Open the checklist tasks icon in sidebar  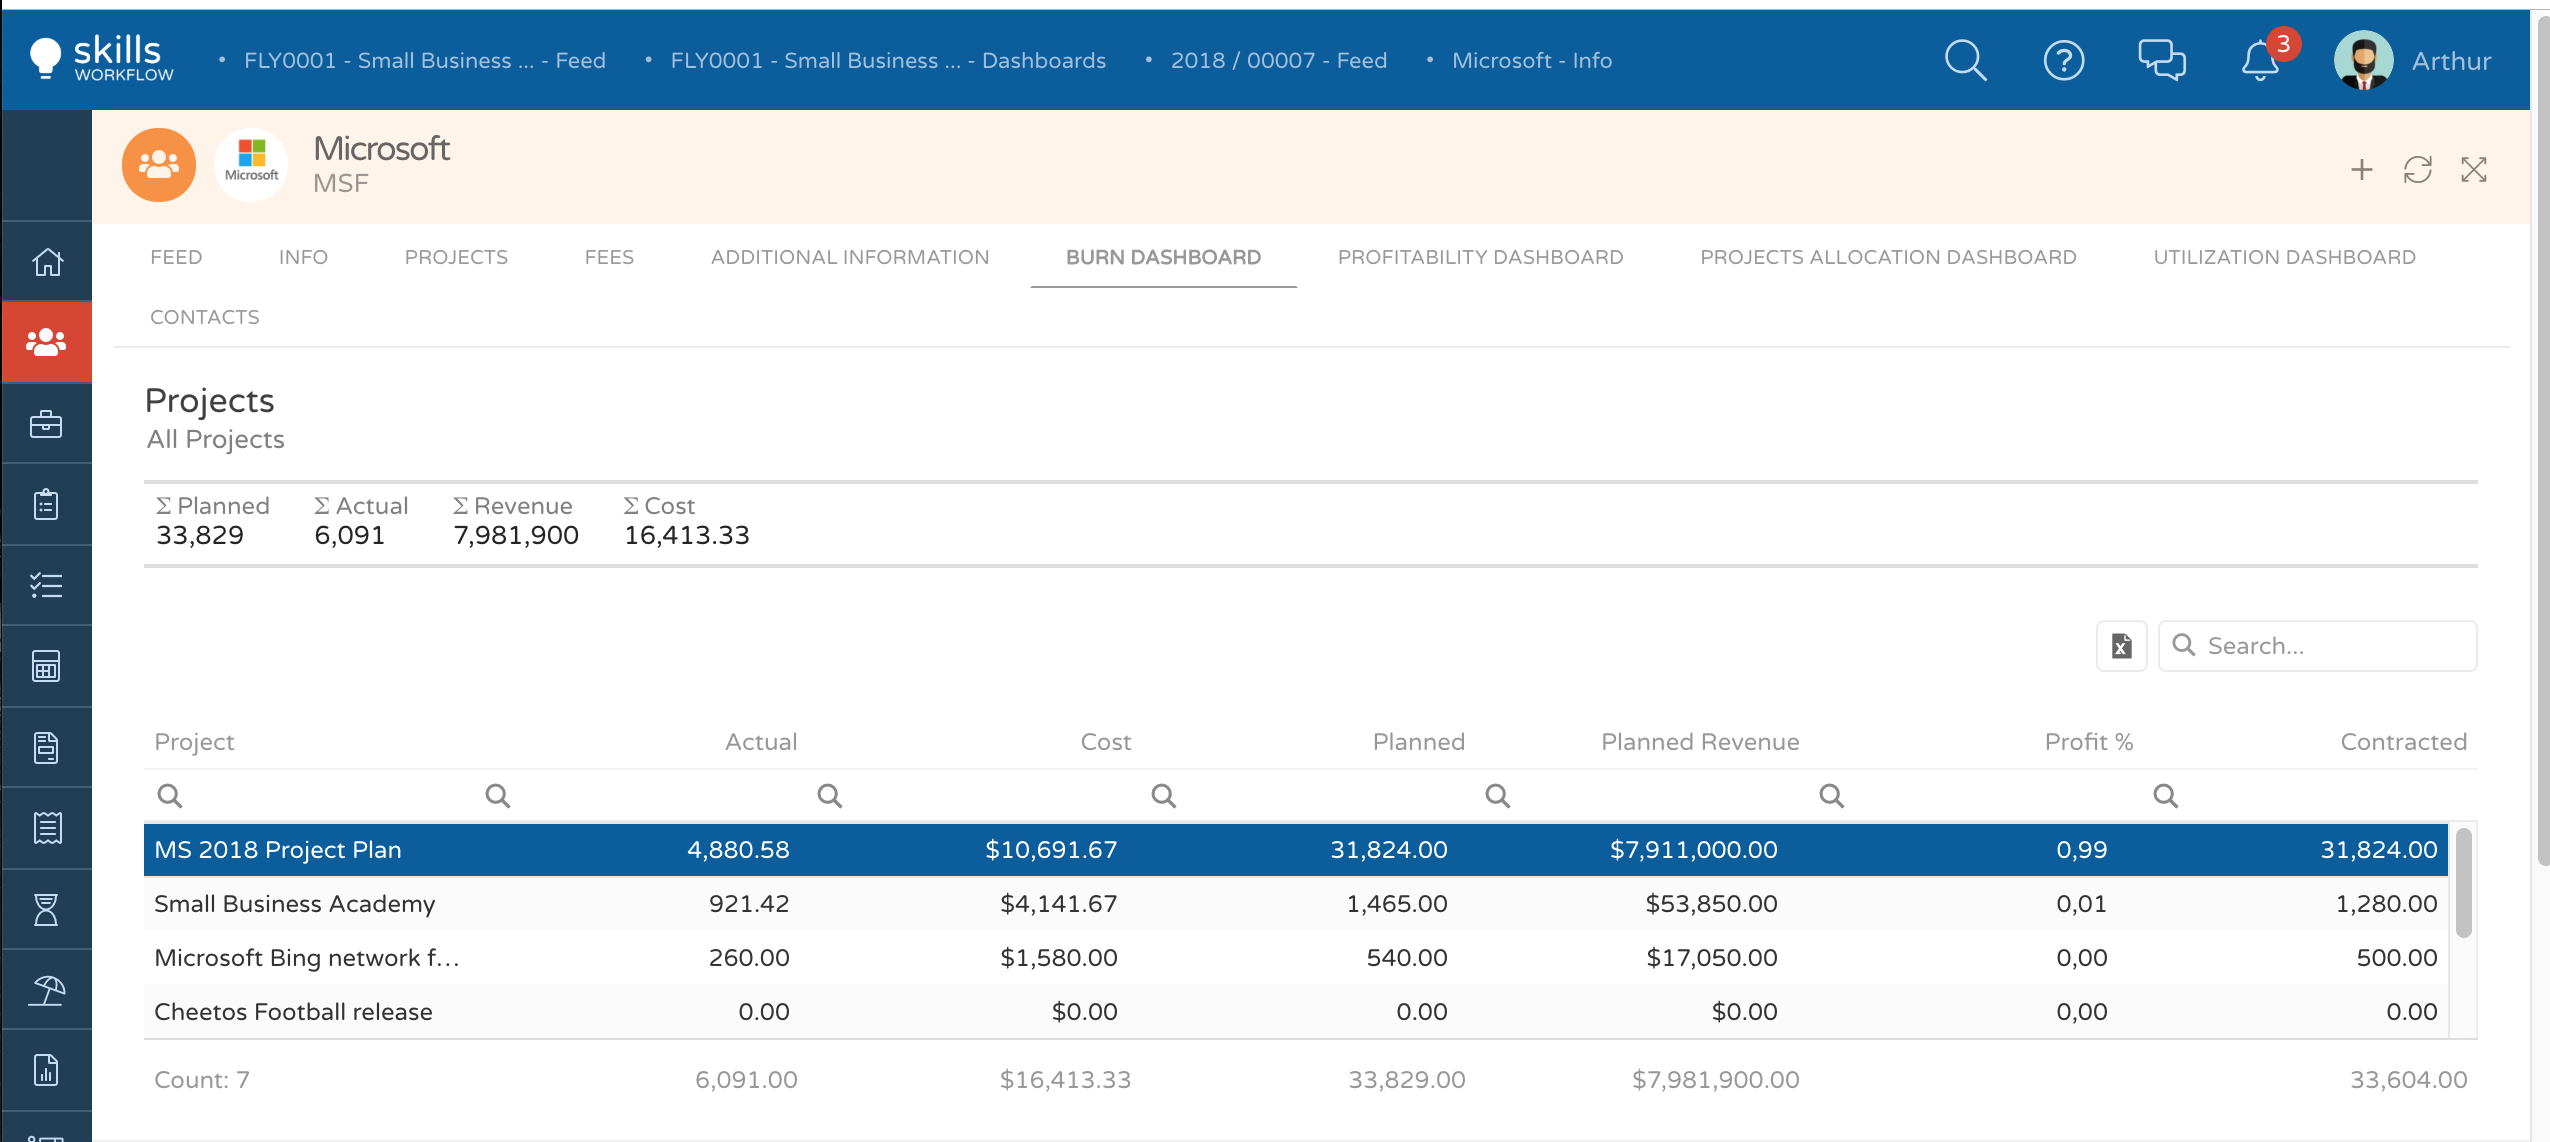coord(47,585)
